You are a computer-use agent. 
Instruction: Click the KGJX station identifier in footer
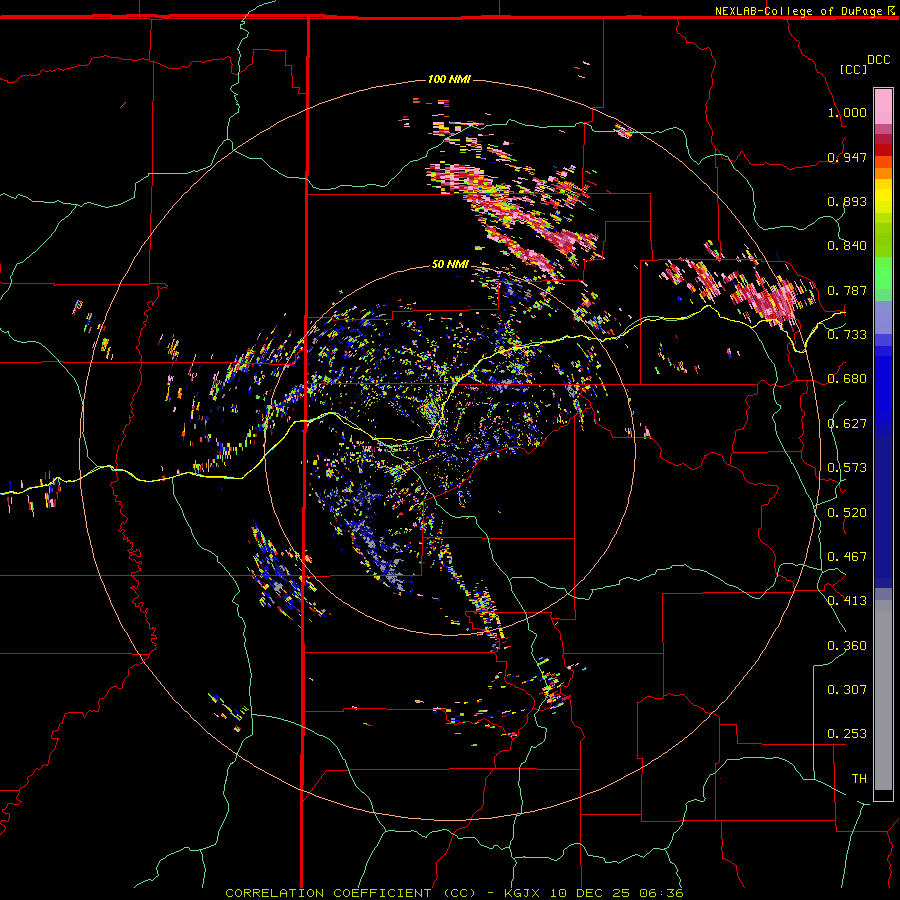(x=522, y=893)
